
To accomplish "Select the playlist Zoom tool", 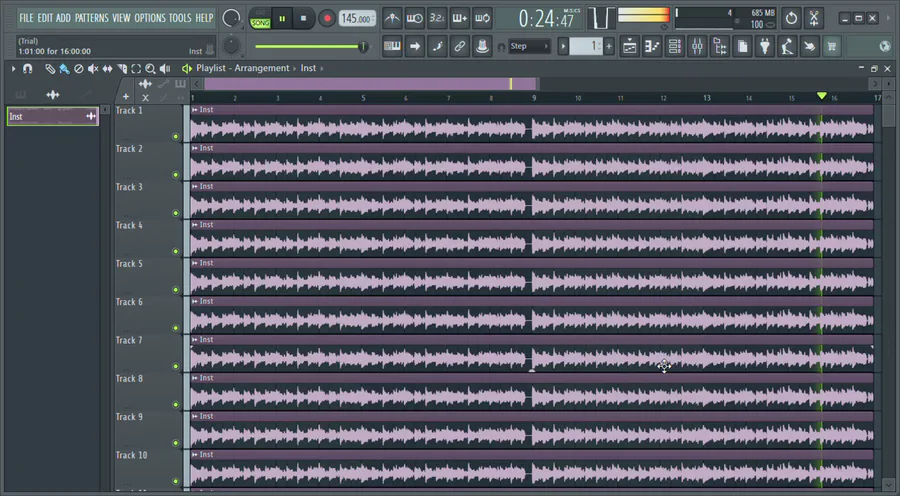I will click(150, 69).
